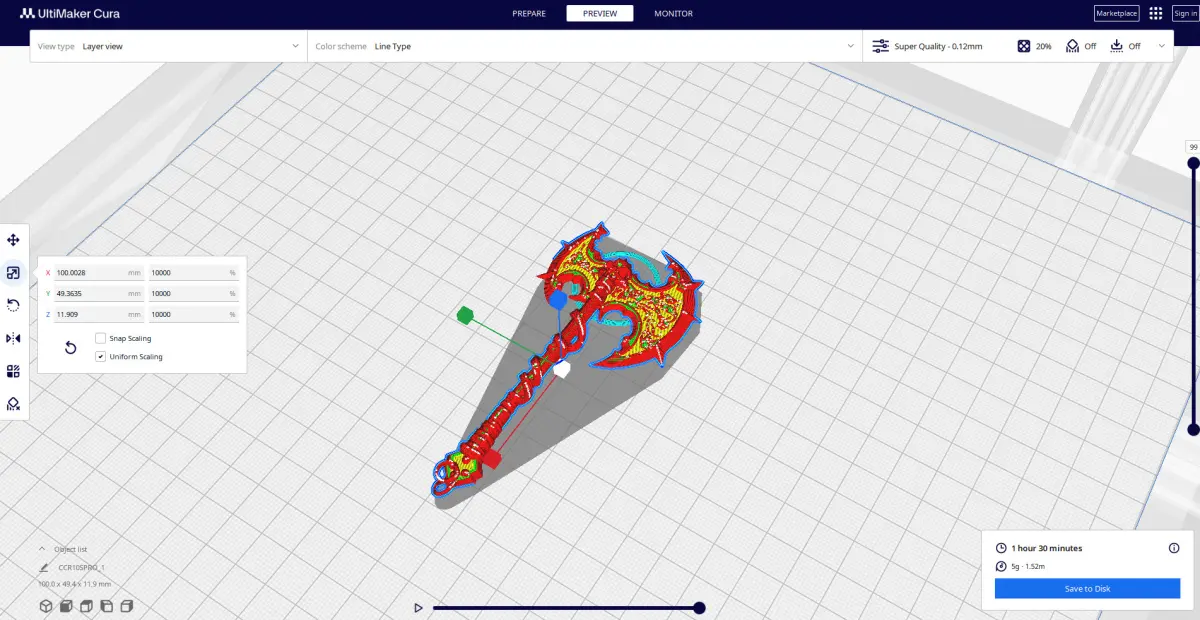
Task: Click the clock icon beside print time
Action: [x=1002, y=548]
